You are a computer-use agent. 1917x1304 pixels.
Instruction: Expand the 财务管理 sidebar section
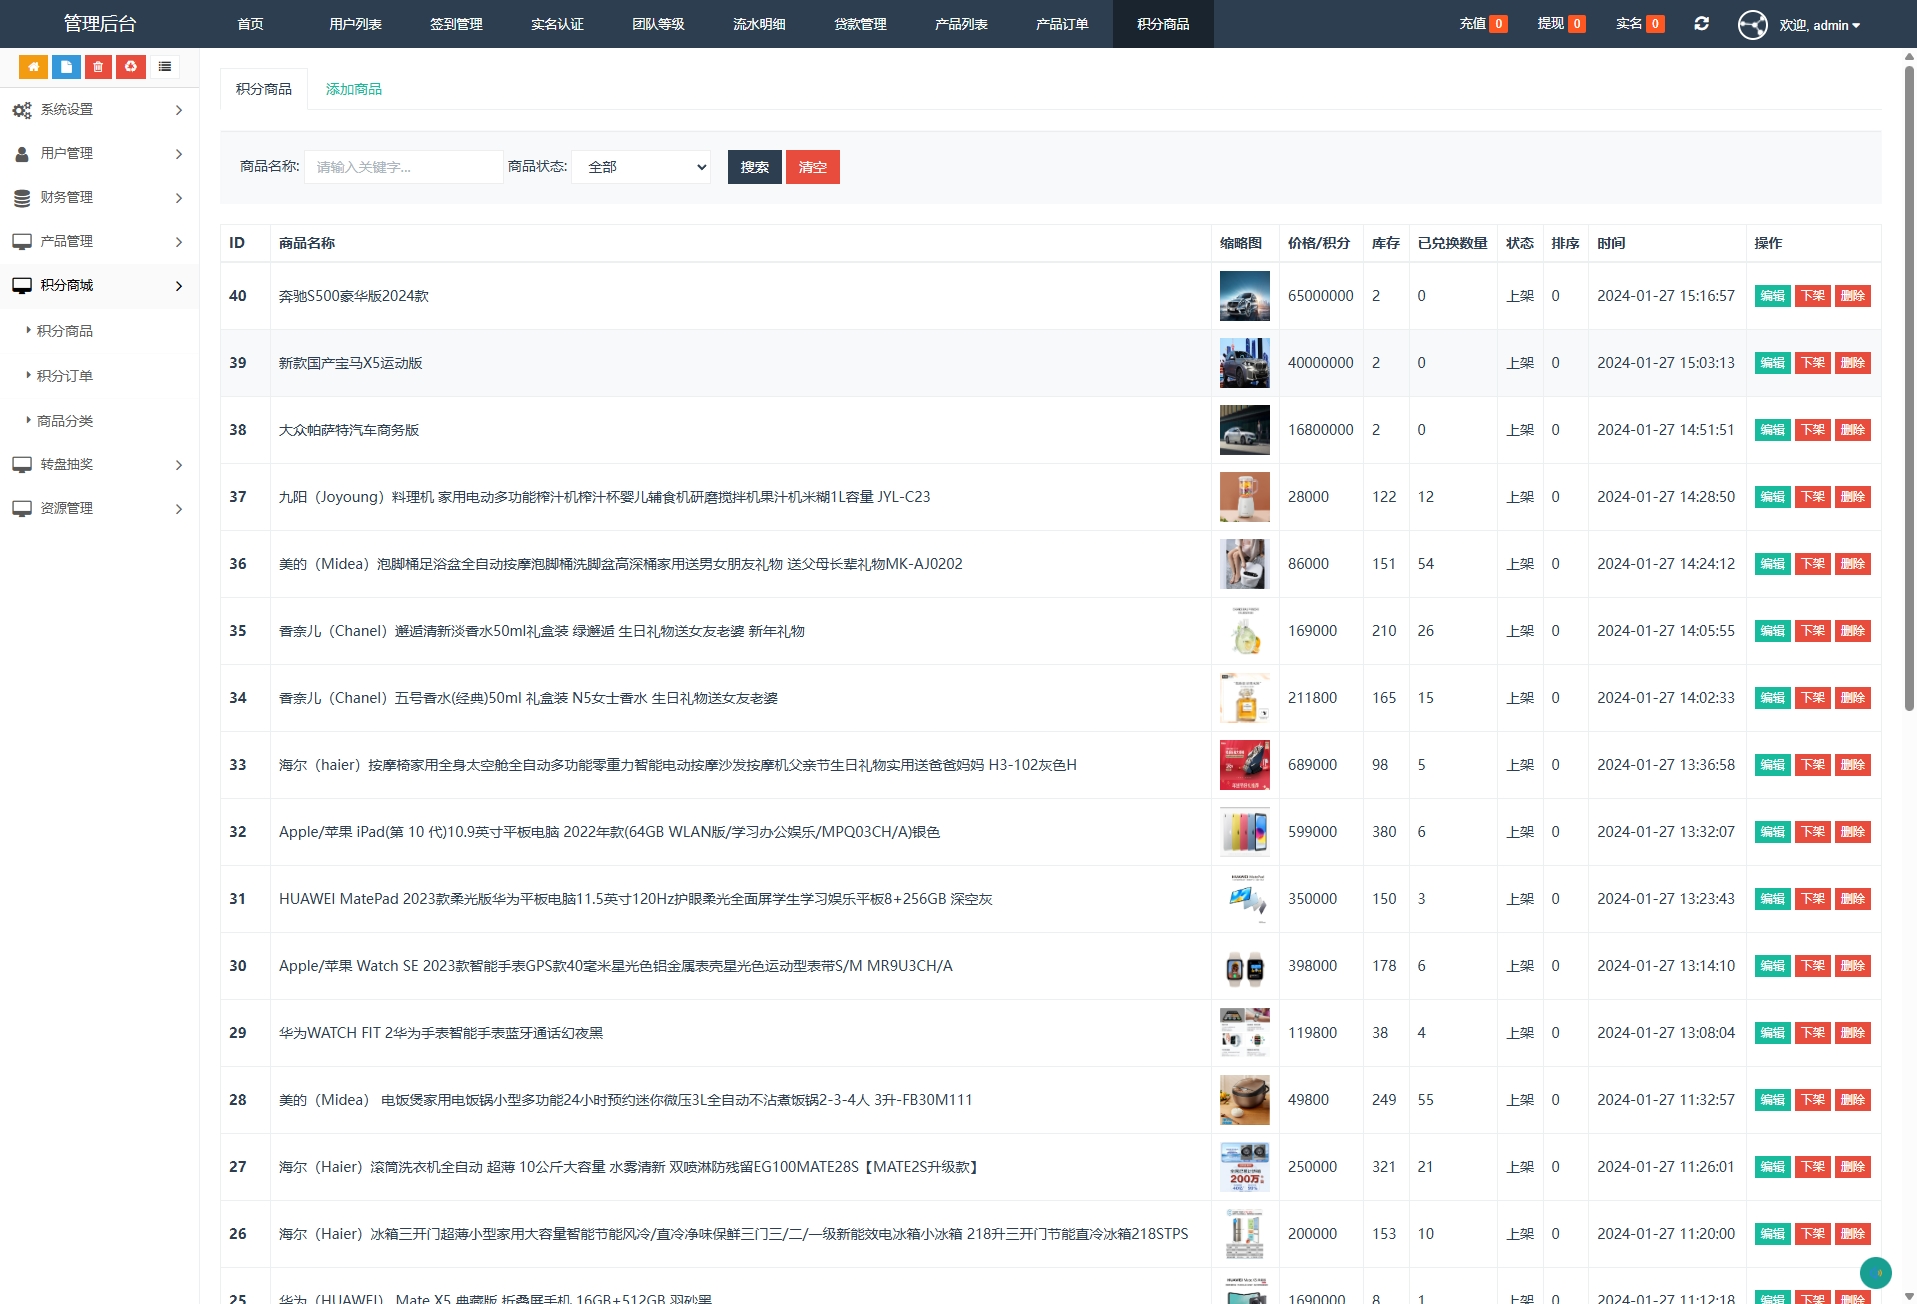(x=98, y=198)
